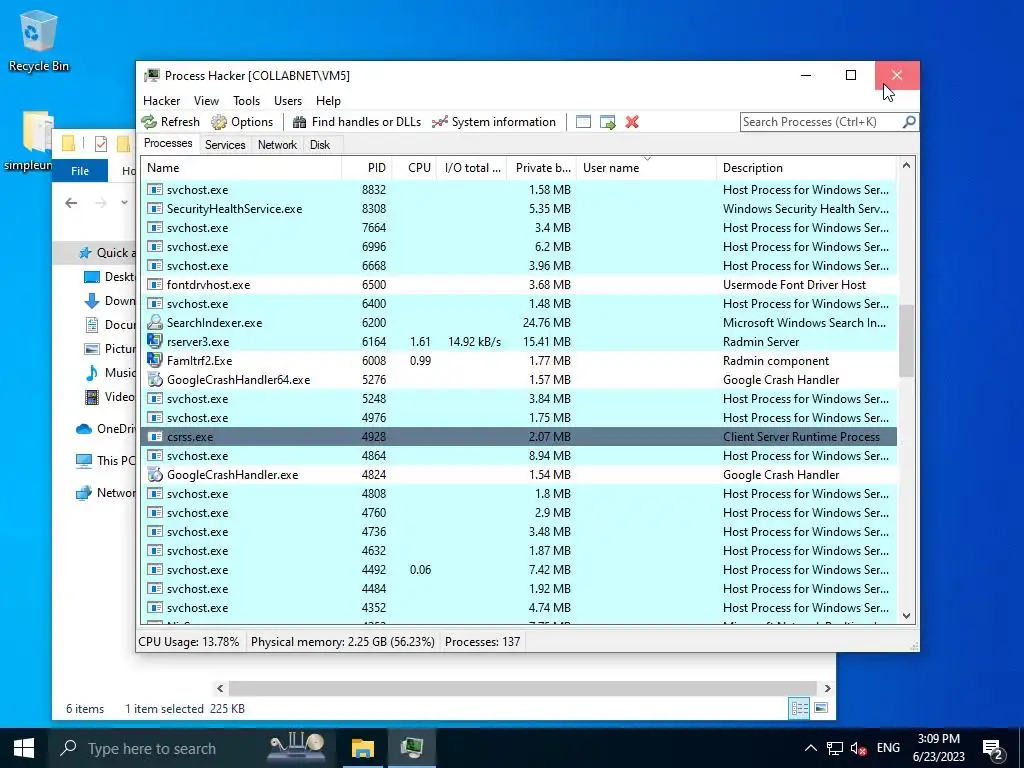Image resolution: width=1024 pixels, height=768 pixels.
Task: Click the SecurityHealthService.exe icon
Action: [x=155, y=208]
